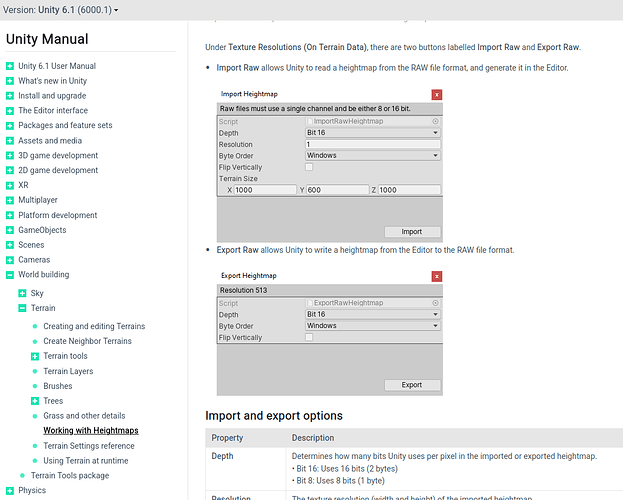The image size is (623, 500).
Task: Expand 3D game development section
Action: coord(10,155)
